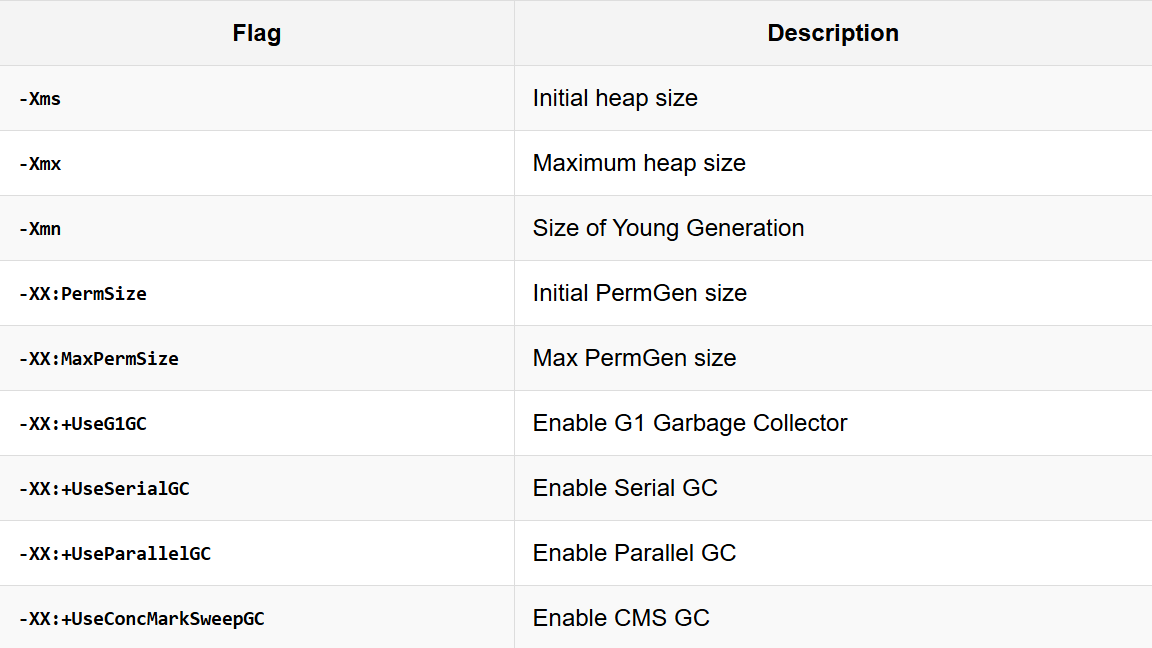Click the Maximum heap size description

639,163
